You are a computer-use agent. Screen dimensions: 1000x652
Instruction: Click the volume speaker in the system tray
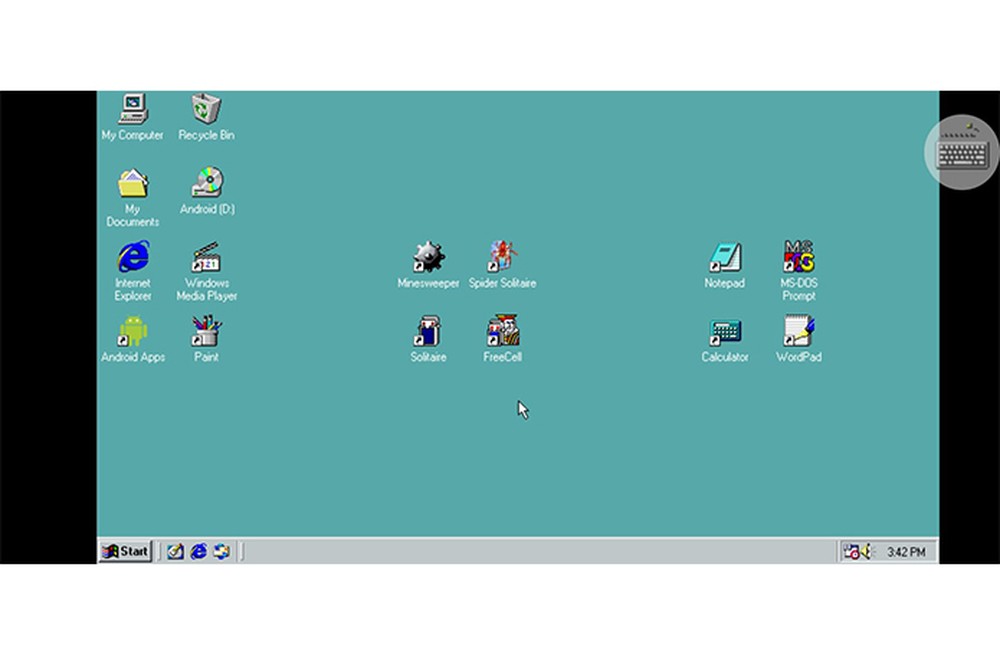(865, 551)
